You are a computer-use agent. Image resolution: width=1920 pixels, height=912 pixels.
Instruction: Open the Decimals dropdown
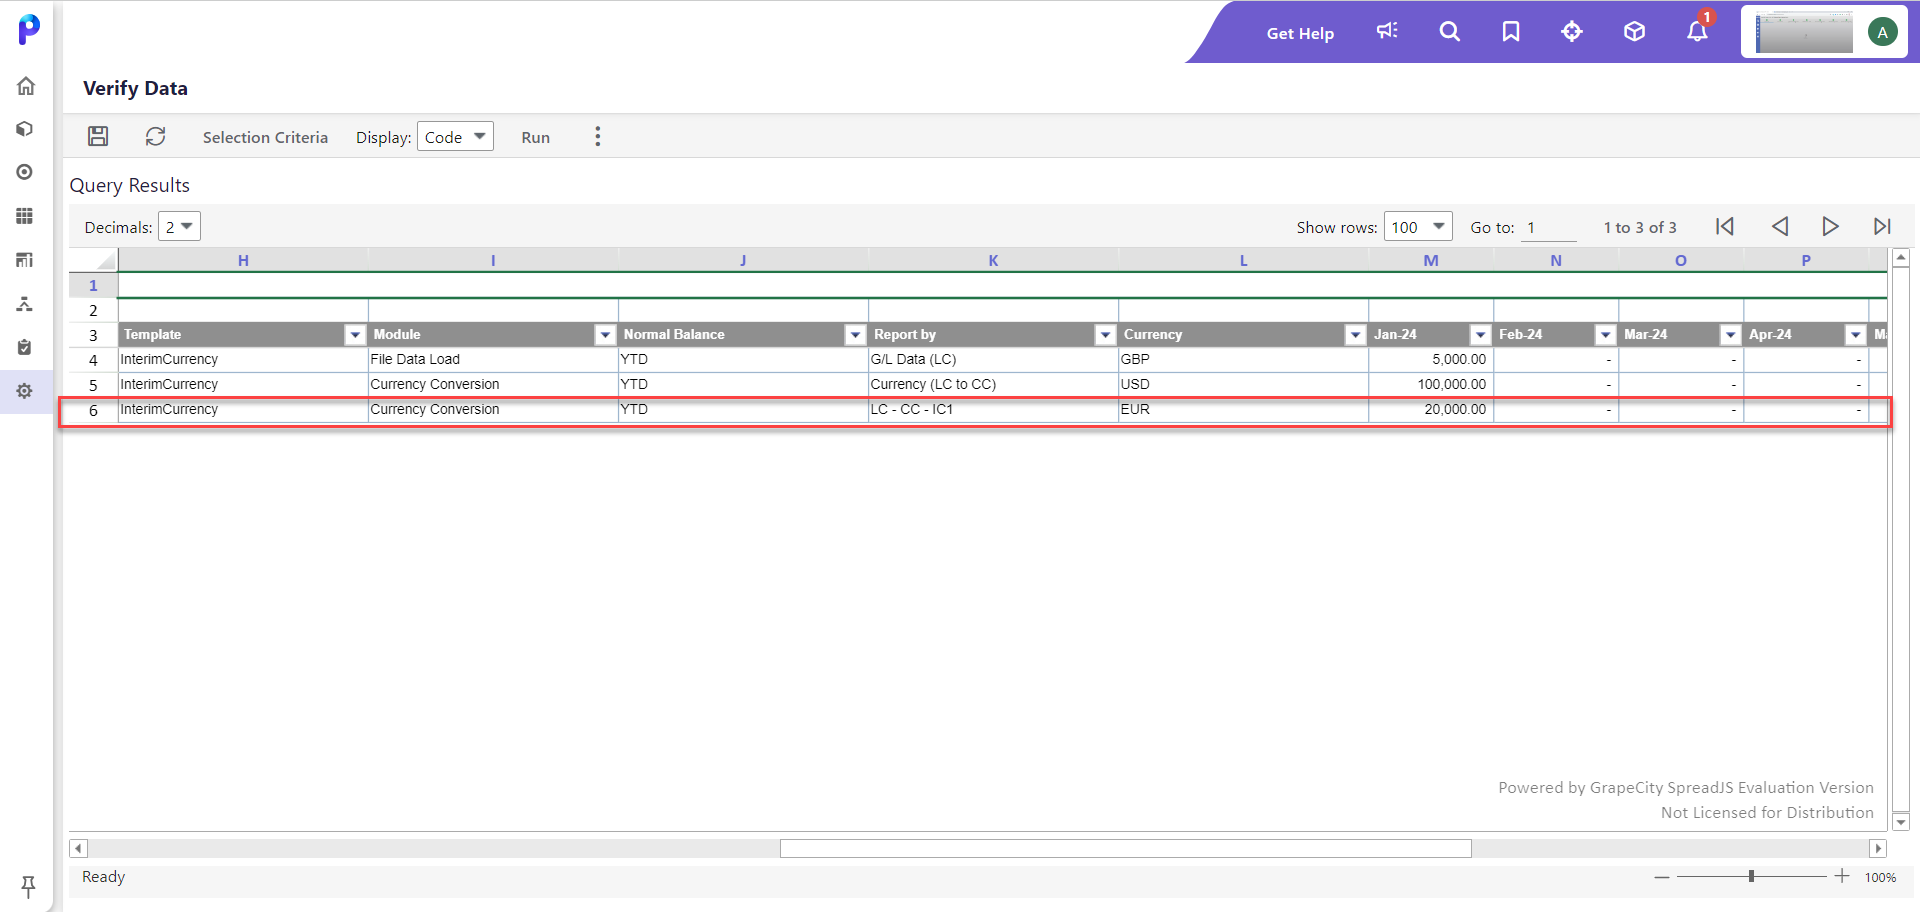[179, 227]
